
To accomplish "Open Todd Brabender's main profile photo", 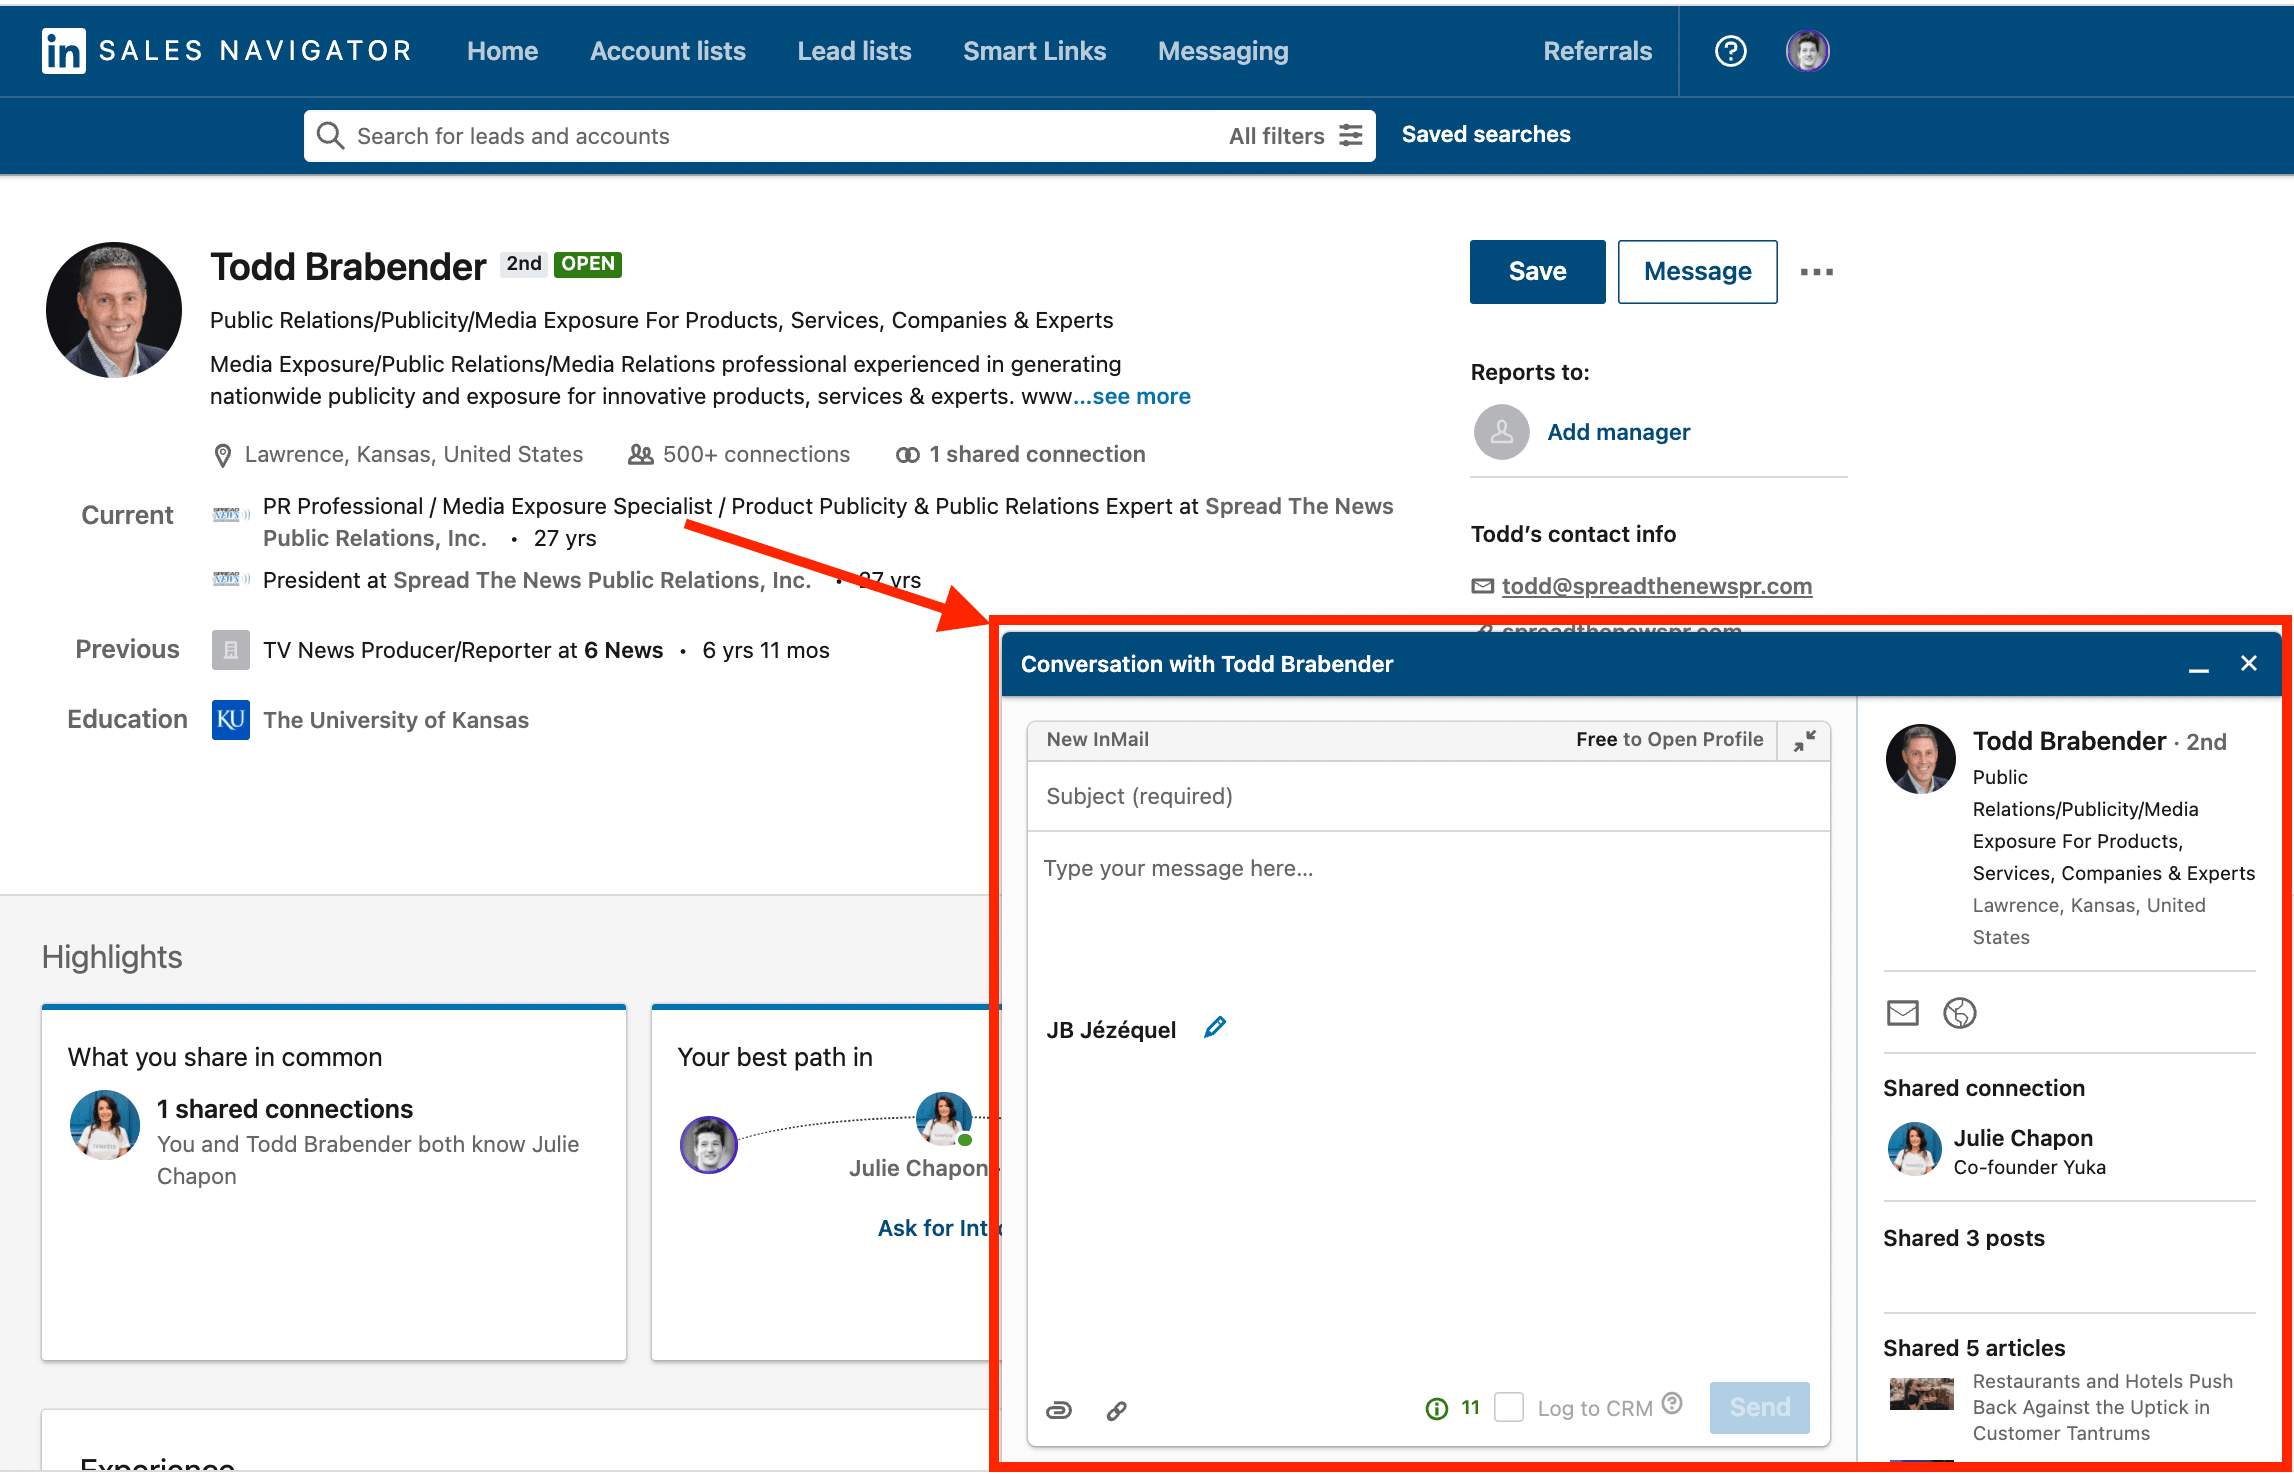I will pos(114,310).
